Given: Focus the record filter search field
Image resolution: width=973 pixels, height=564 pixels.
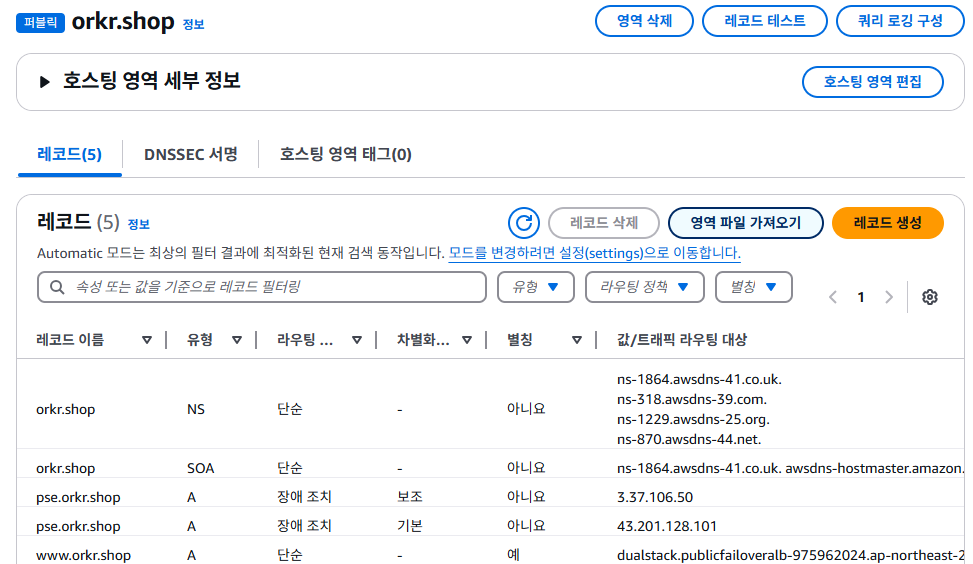Looking at the screenshot, I should point(261,287).
